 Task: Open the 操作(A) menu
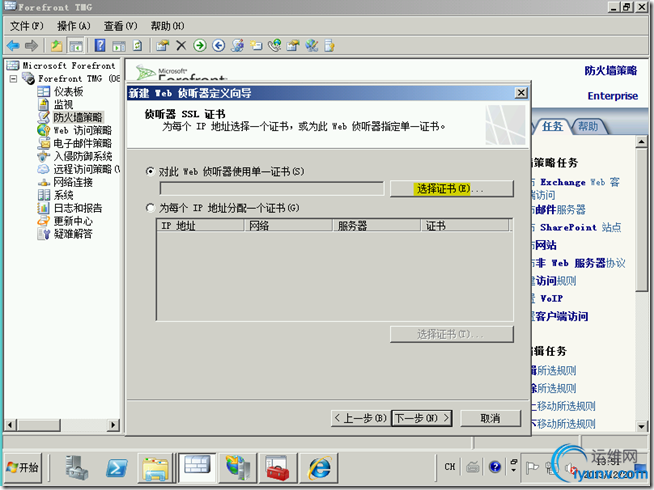tap(73, 26)
